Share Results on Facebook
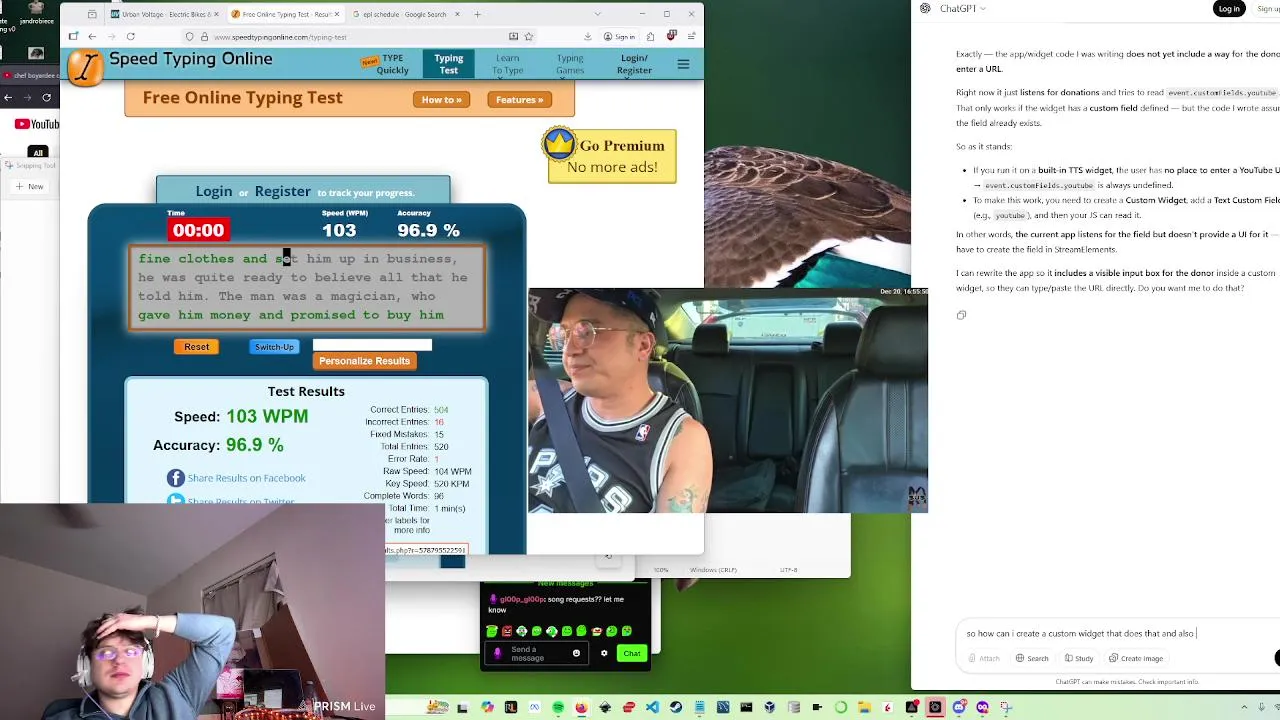Viewport: 1280px width, 720px height. [x=246, y=478]
